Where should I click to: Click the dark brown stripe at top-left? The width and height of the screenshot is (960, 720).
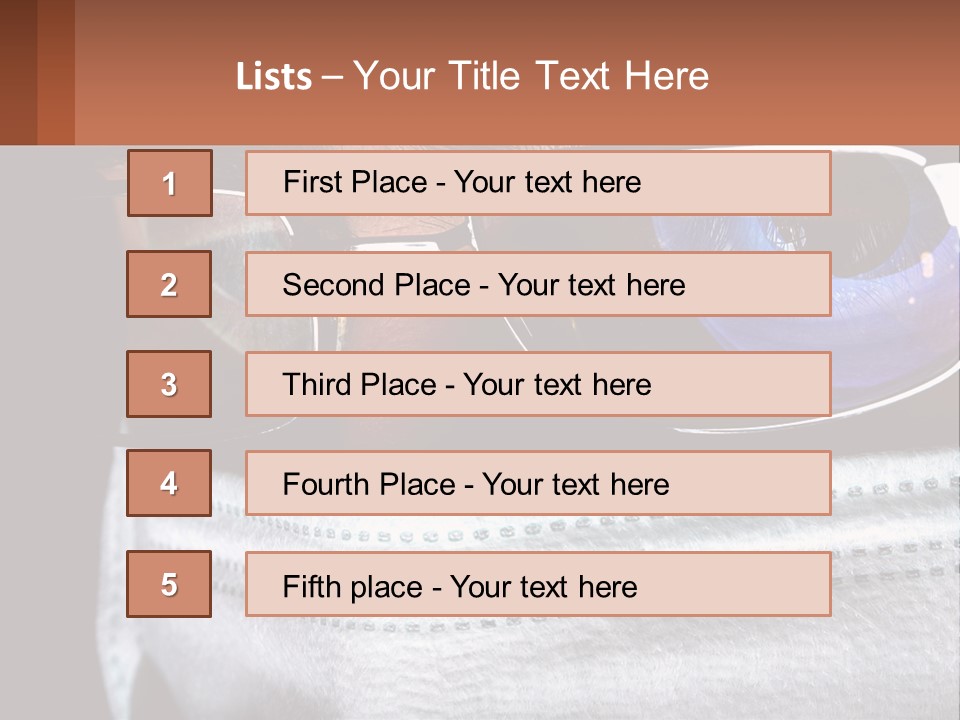pyautogui.click(x=18, y=72)
